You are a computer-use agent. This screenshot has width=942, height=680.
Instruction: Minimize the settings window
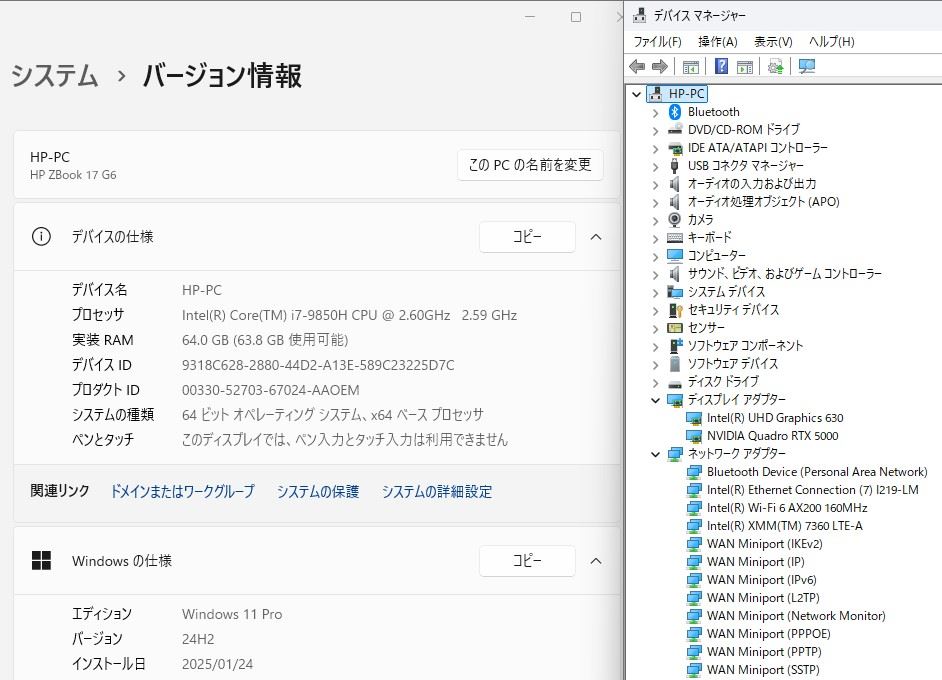[x=529, y=17]
